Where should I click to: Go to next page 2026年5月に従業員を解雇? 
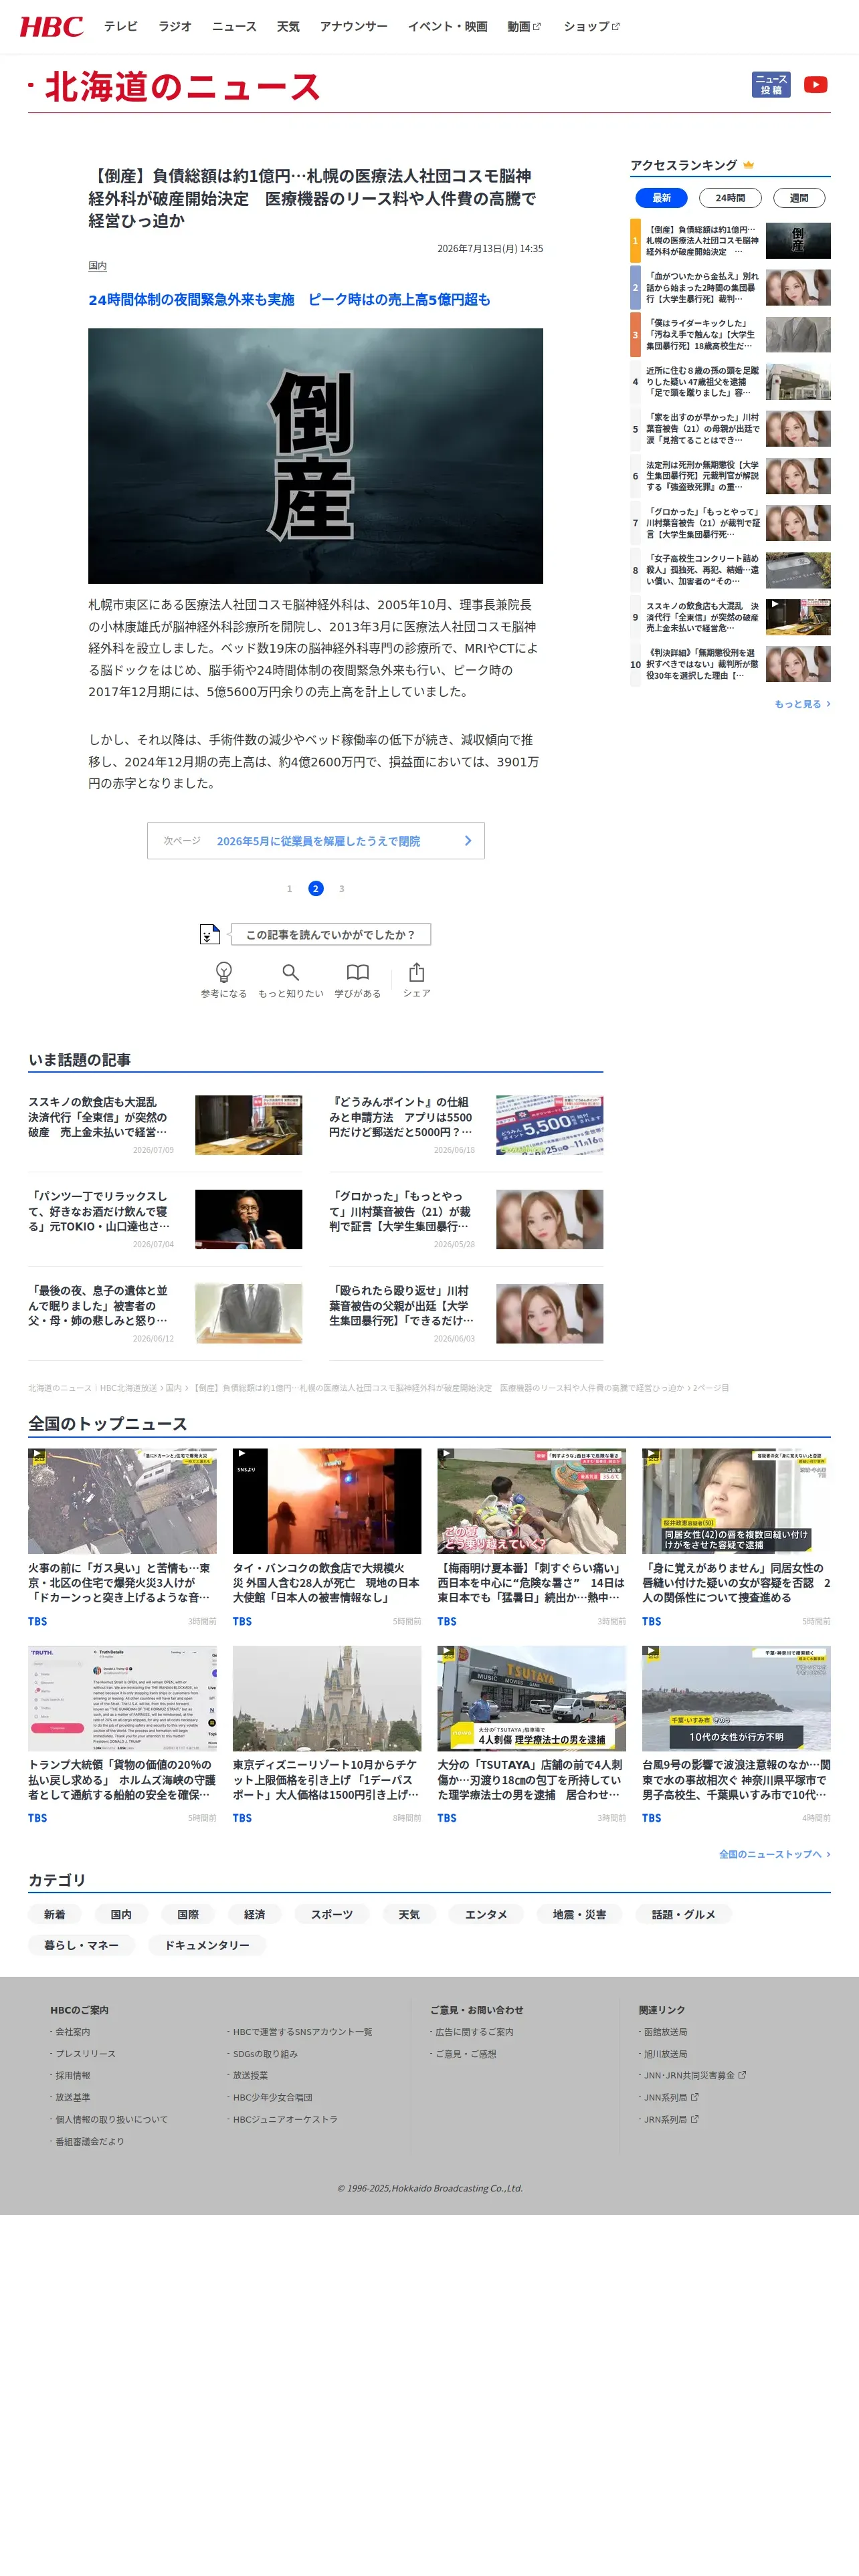pyautogui.click(x=316, y=841)
